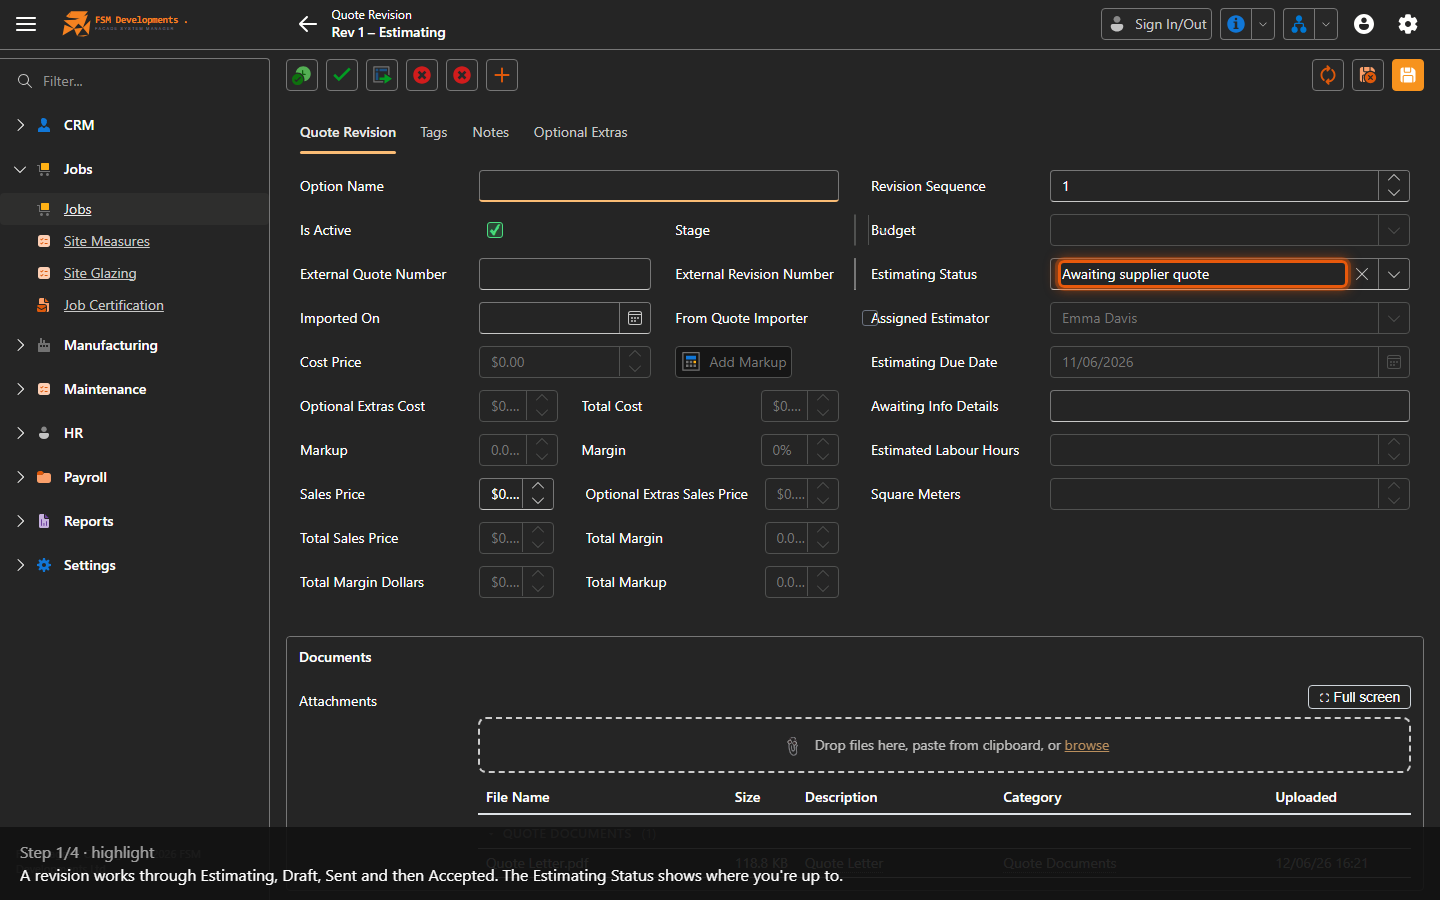Click the browse link in Attachments
The image size is (1440, 900).
click(1086, 745)
